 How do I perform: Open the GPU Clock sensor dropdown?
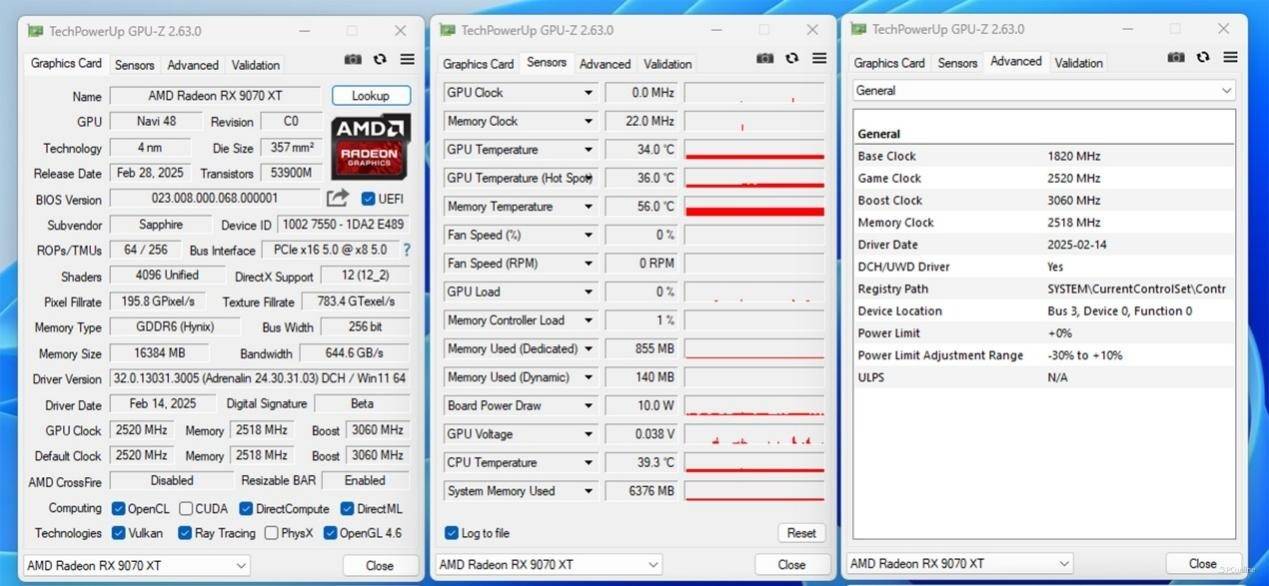click(588, 93)
